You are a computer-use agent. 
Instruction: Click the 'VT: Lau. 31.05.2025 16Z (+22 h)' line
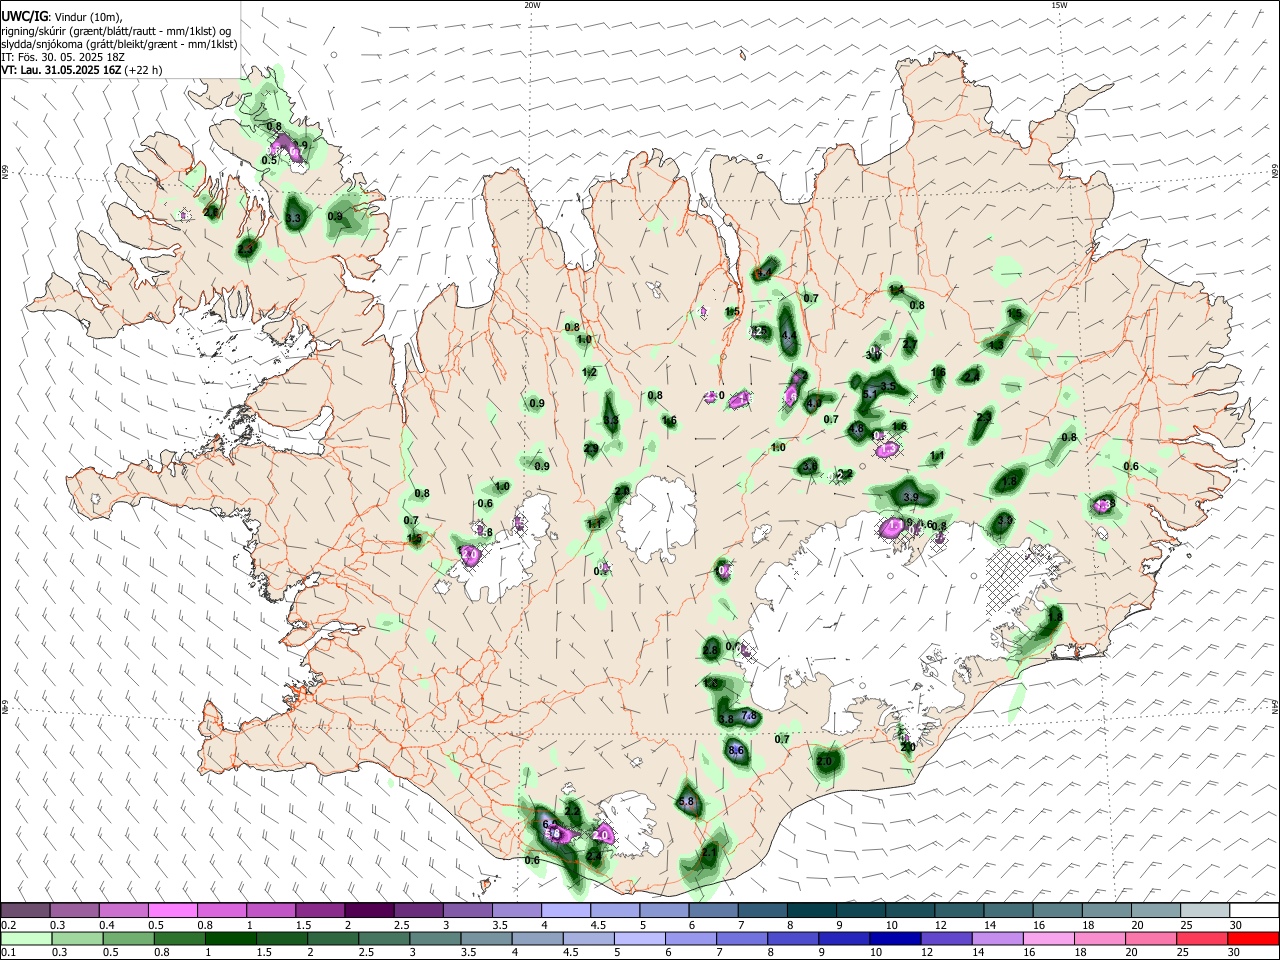82,70
